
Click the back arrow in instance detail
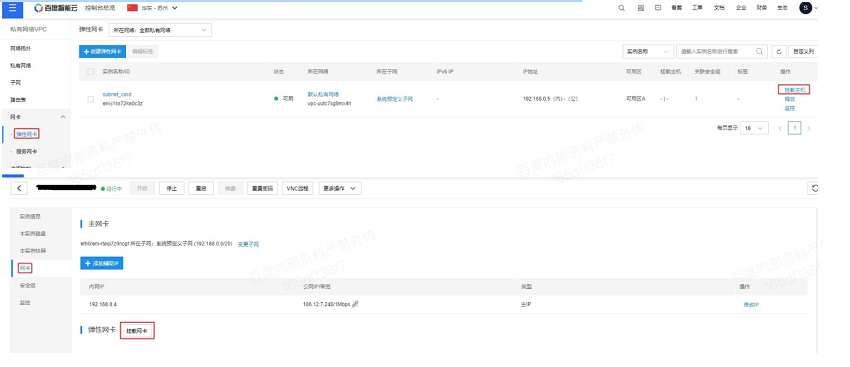[x=20, y=188]
